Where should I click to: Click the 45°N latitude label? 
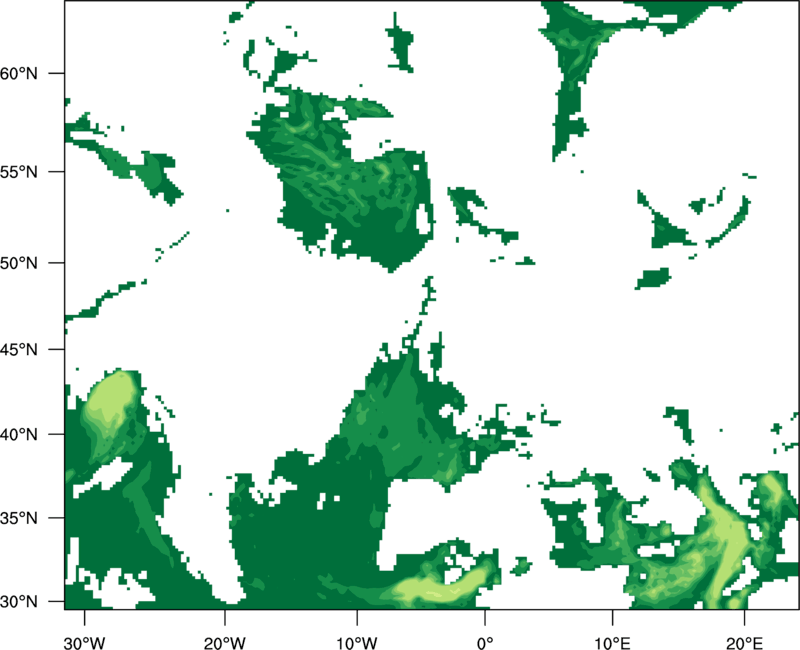(x=19, y=349)
